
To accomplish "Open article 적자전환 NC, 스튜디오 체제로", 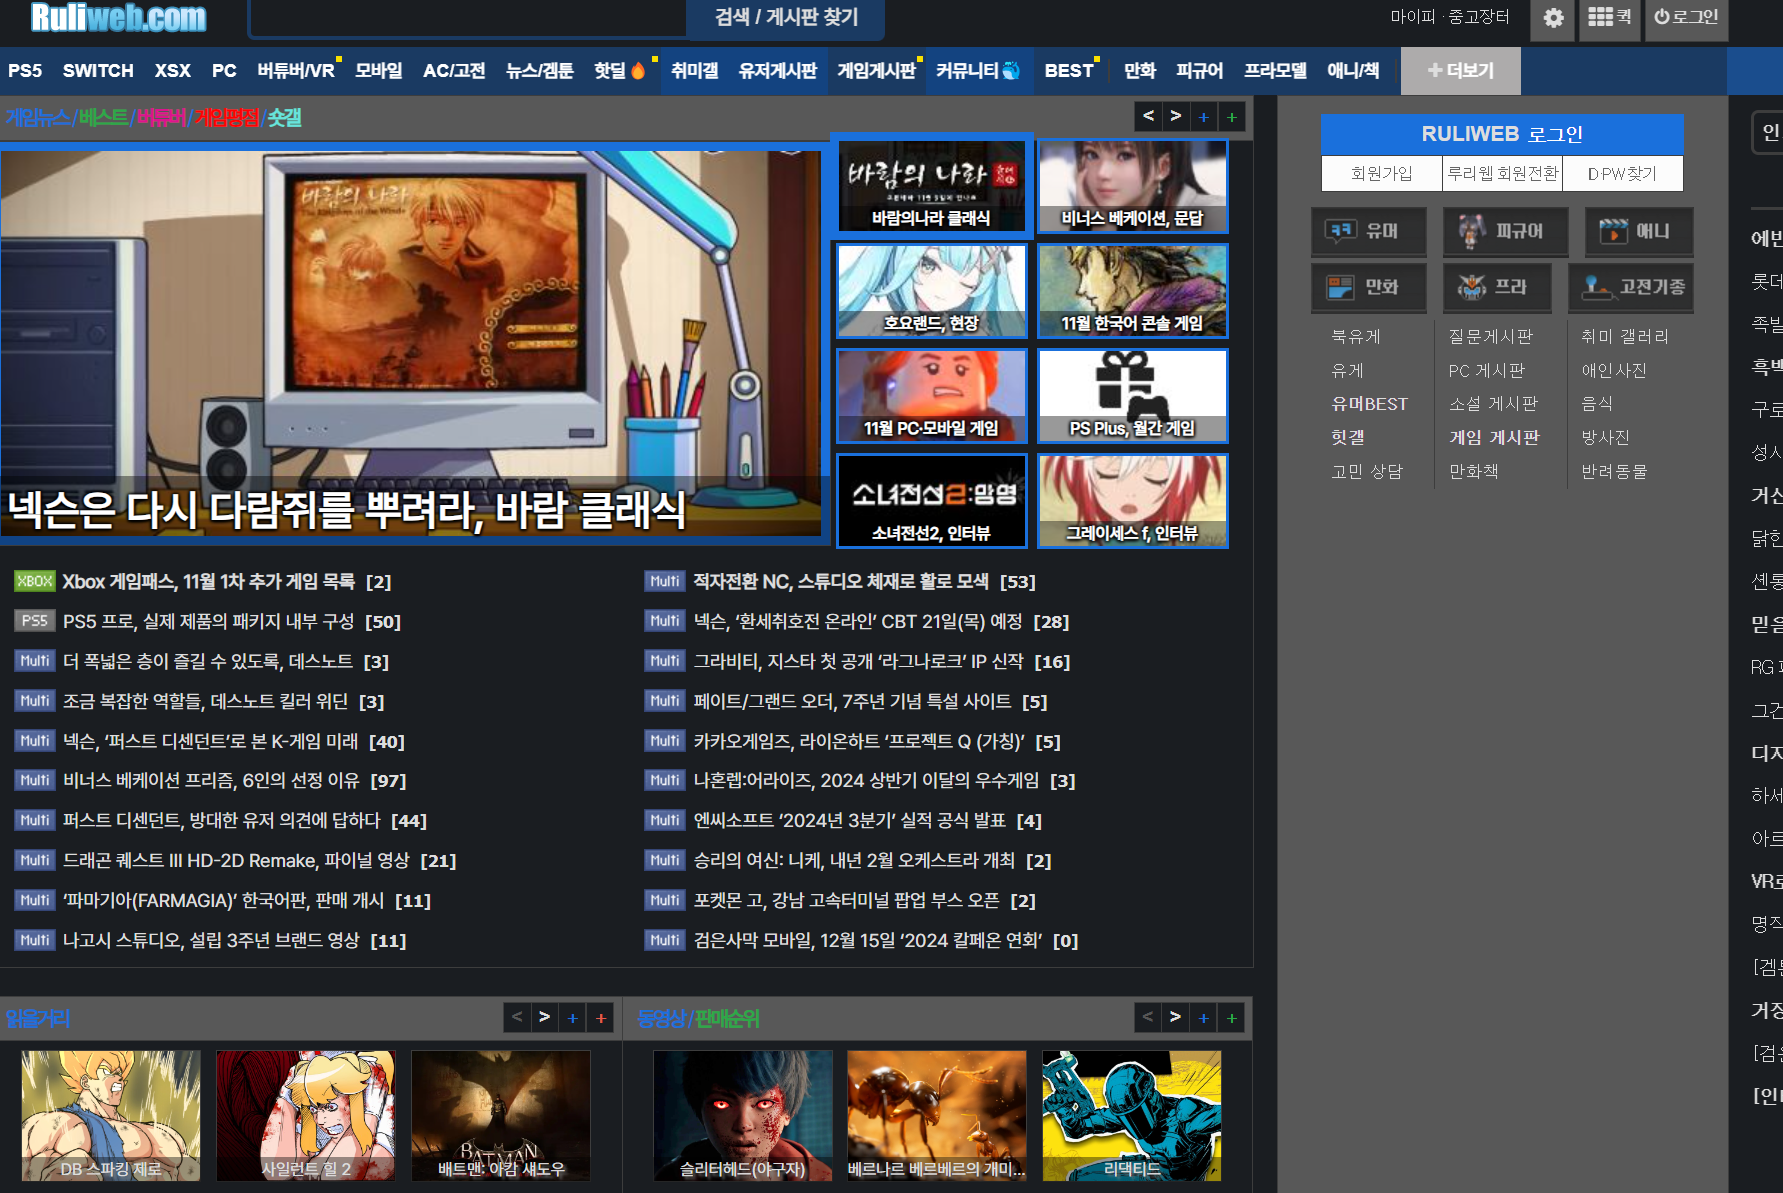I will (x=841, y=582).
